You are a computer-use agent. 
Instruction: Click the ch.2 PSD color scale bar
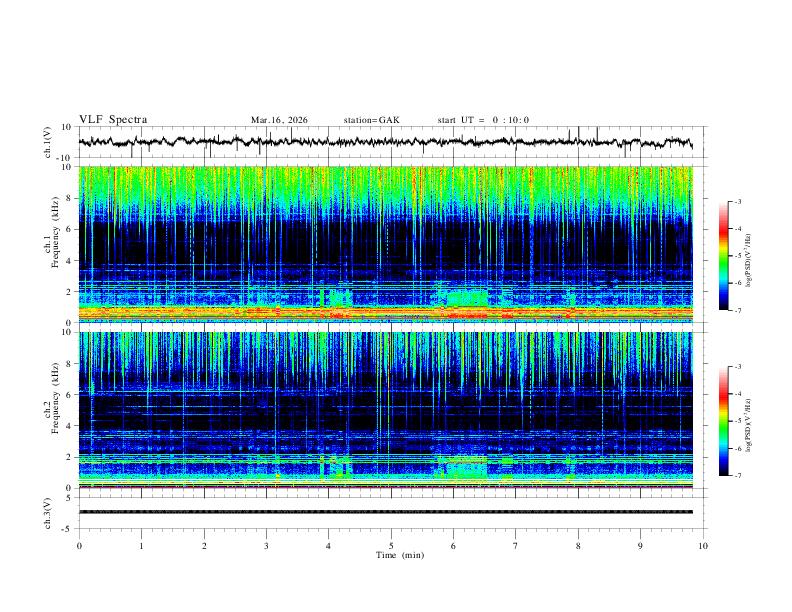point(723,421)
